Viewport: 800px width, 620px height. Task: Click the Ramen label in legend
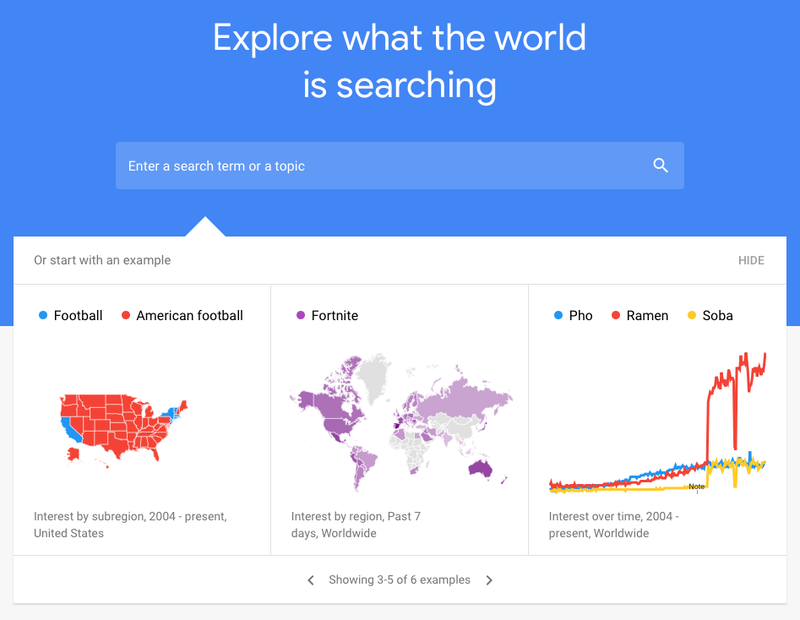(647, 316)
